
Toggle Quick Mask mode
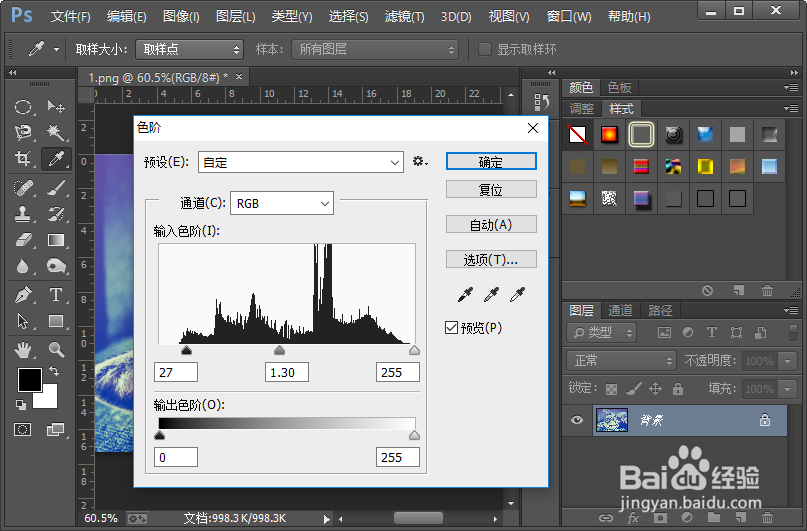pyautogui.click(x=23, y=429)
